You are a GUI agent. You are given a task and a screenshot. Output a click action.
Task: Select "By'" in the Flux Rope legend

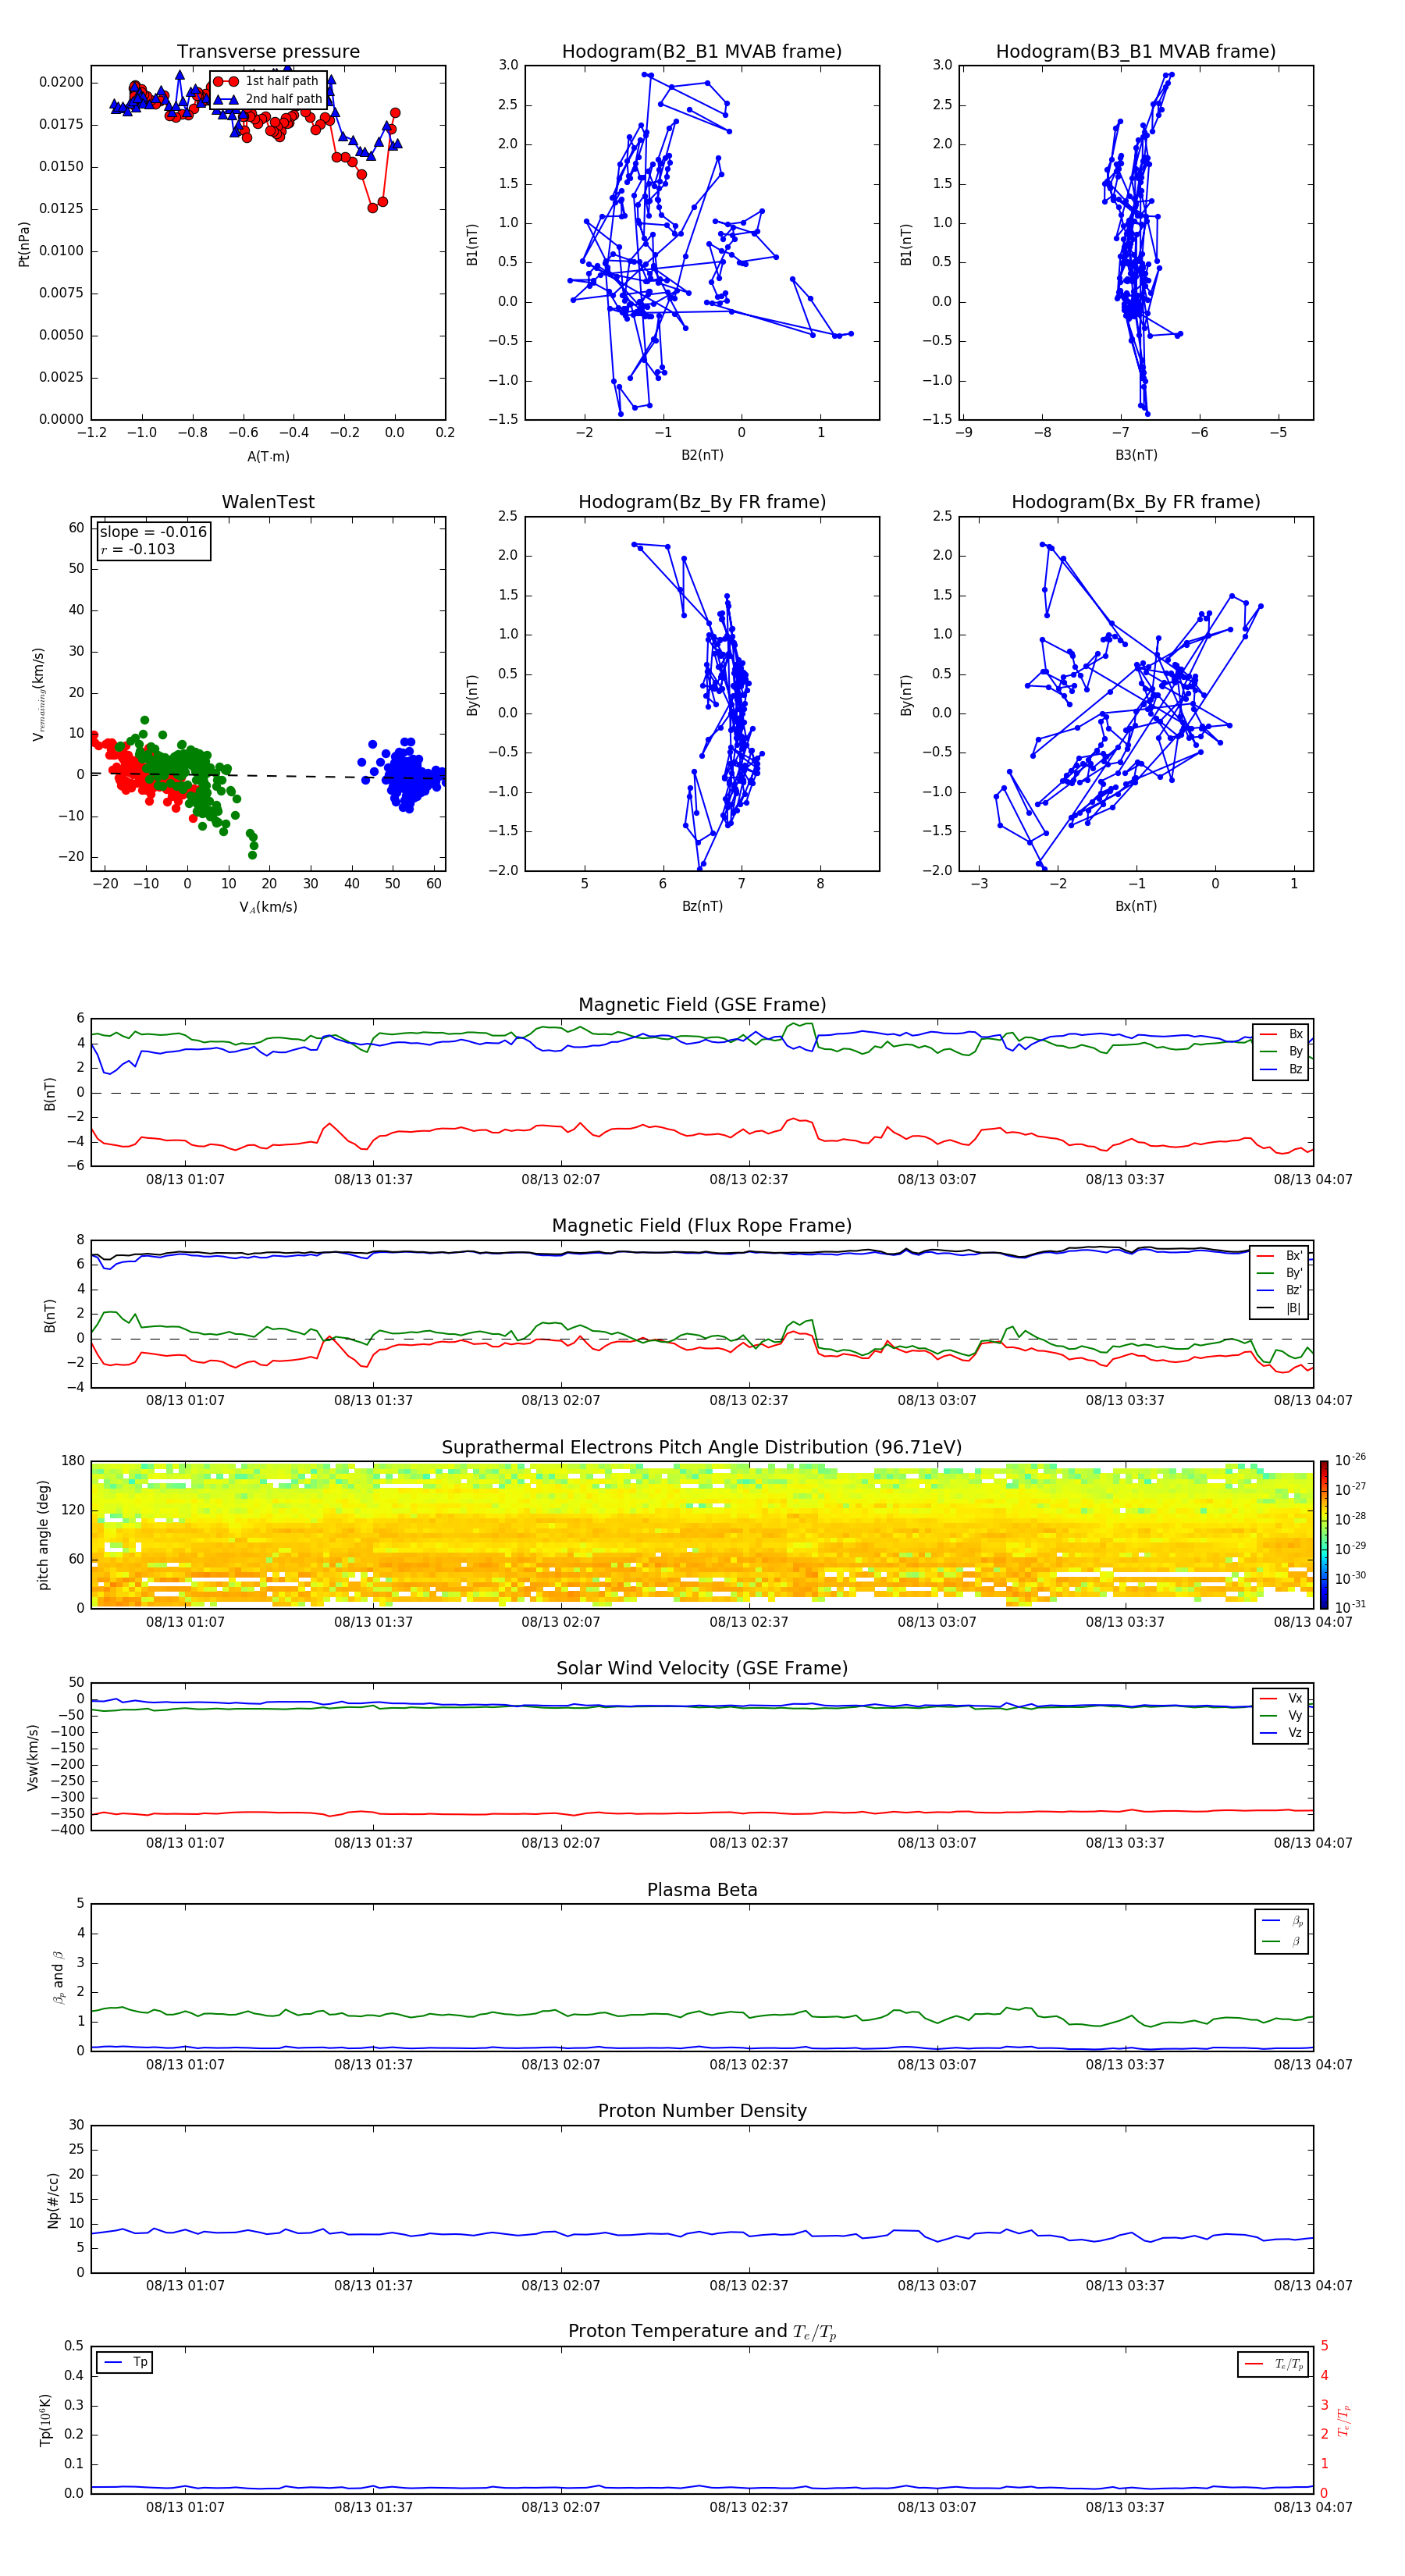[1279, 1273]
